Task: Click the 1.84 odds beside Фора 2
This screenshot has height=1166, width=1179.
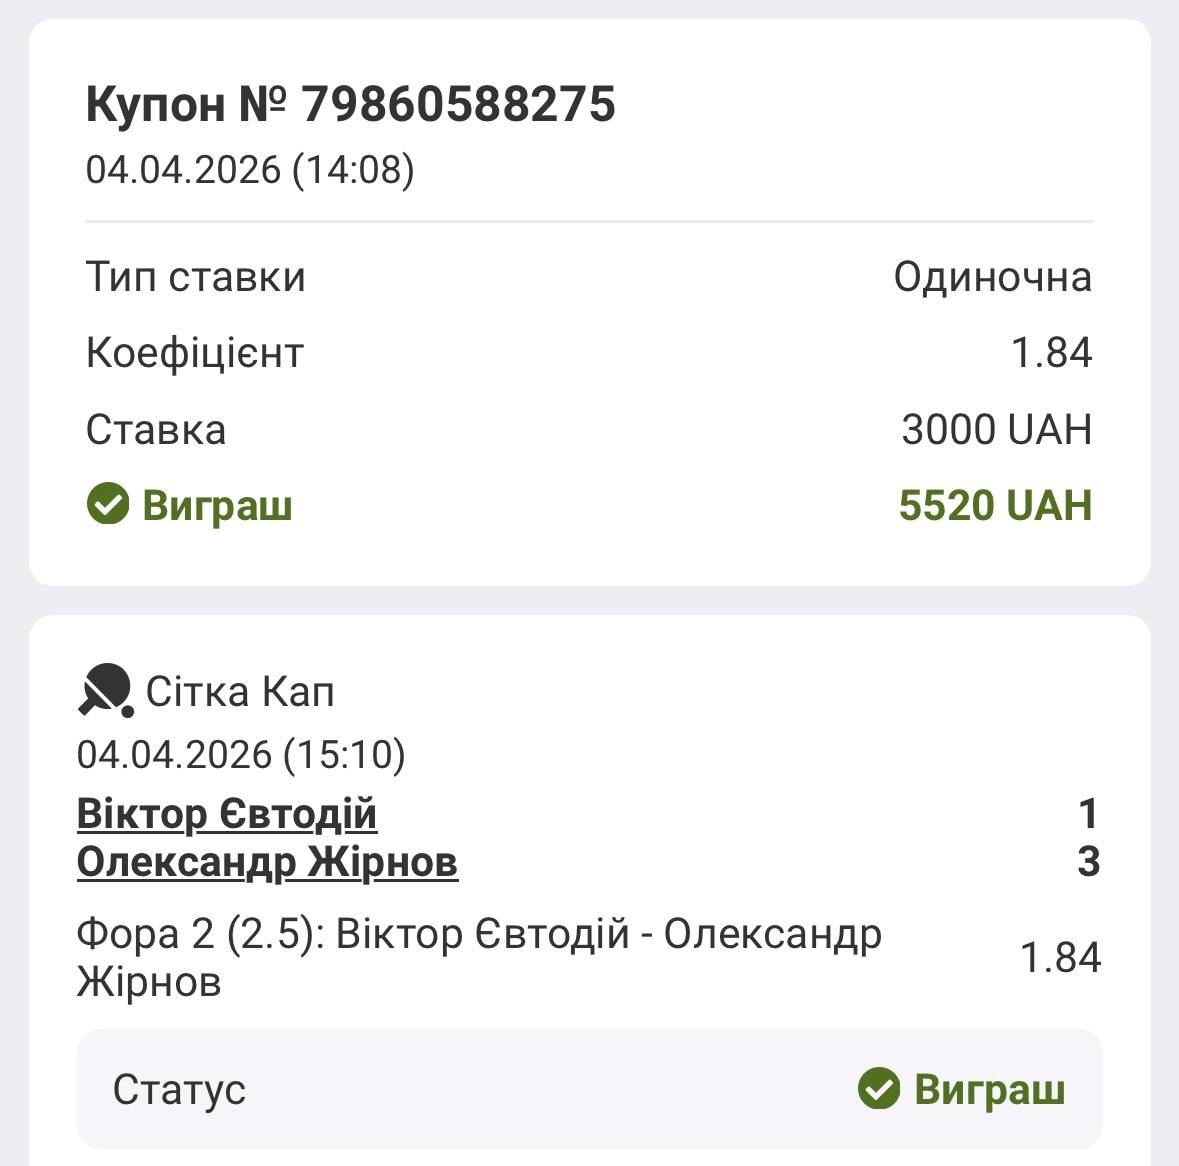Action: (1060, 957)
